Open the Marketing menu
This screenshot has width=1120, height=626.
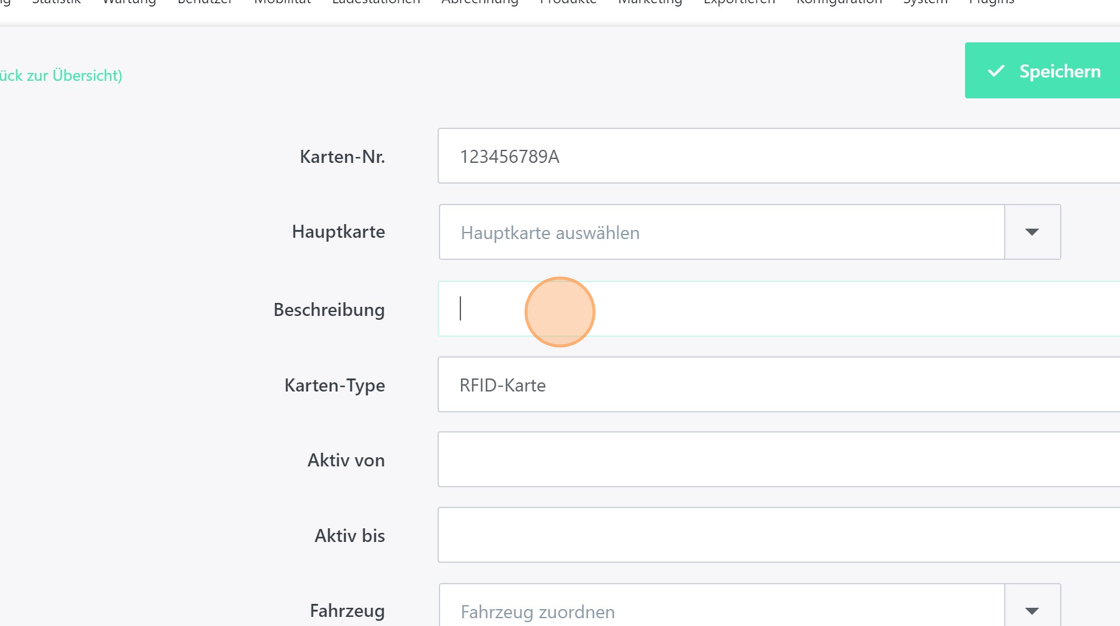point(650,3)
